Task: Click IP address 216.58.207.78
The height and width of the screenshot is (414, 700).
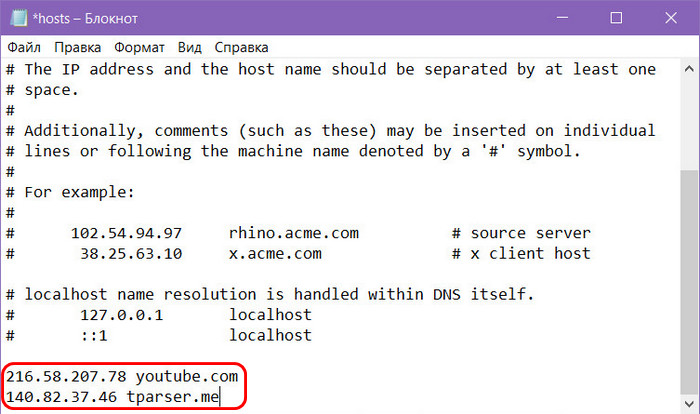Action: pos(66,376)
